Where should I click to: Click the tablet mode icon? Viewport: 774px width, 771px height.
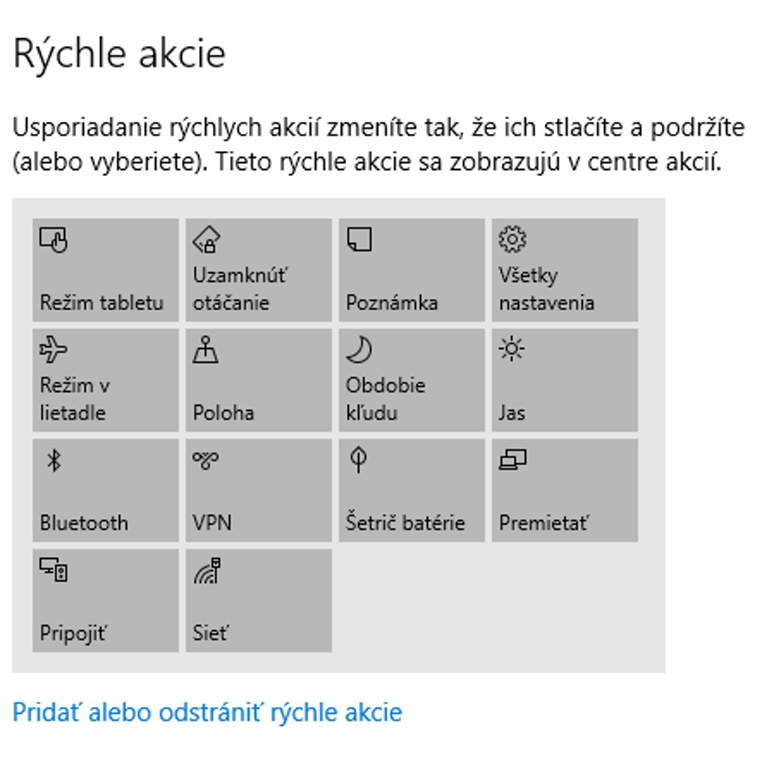(x=53, y=240)
